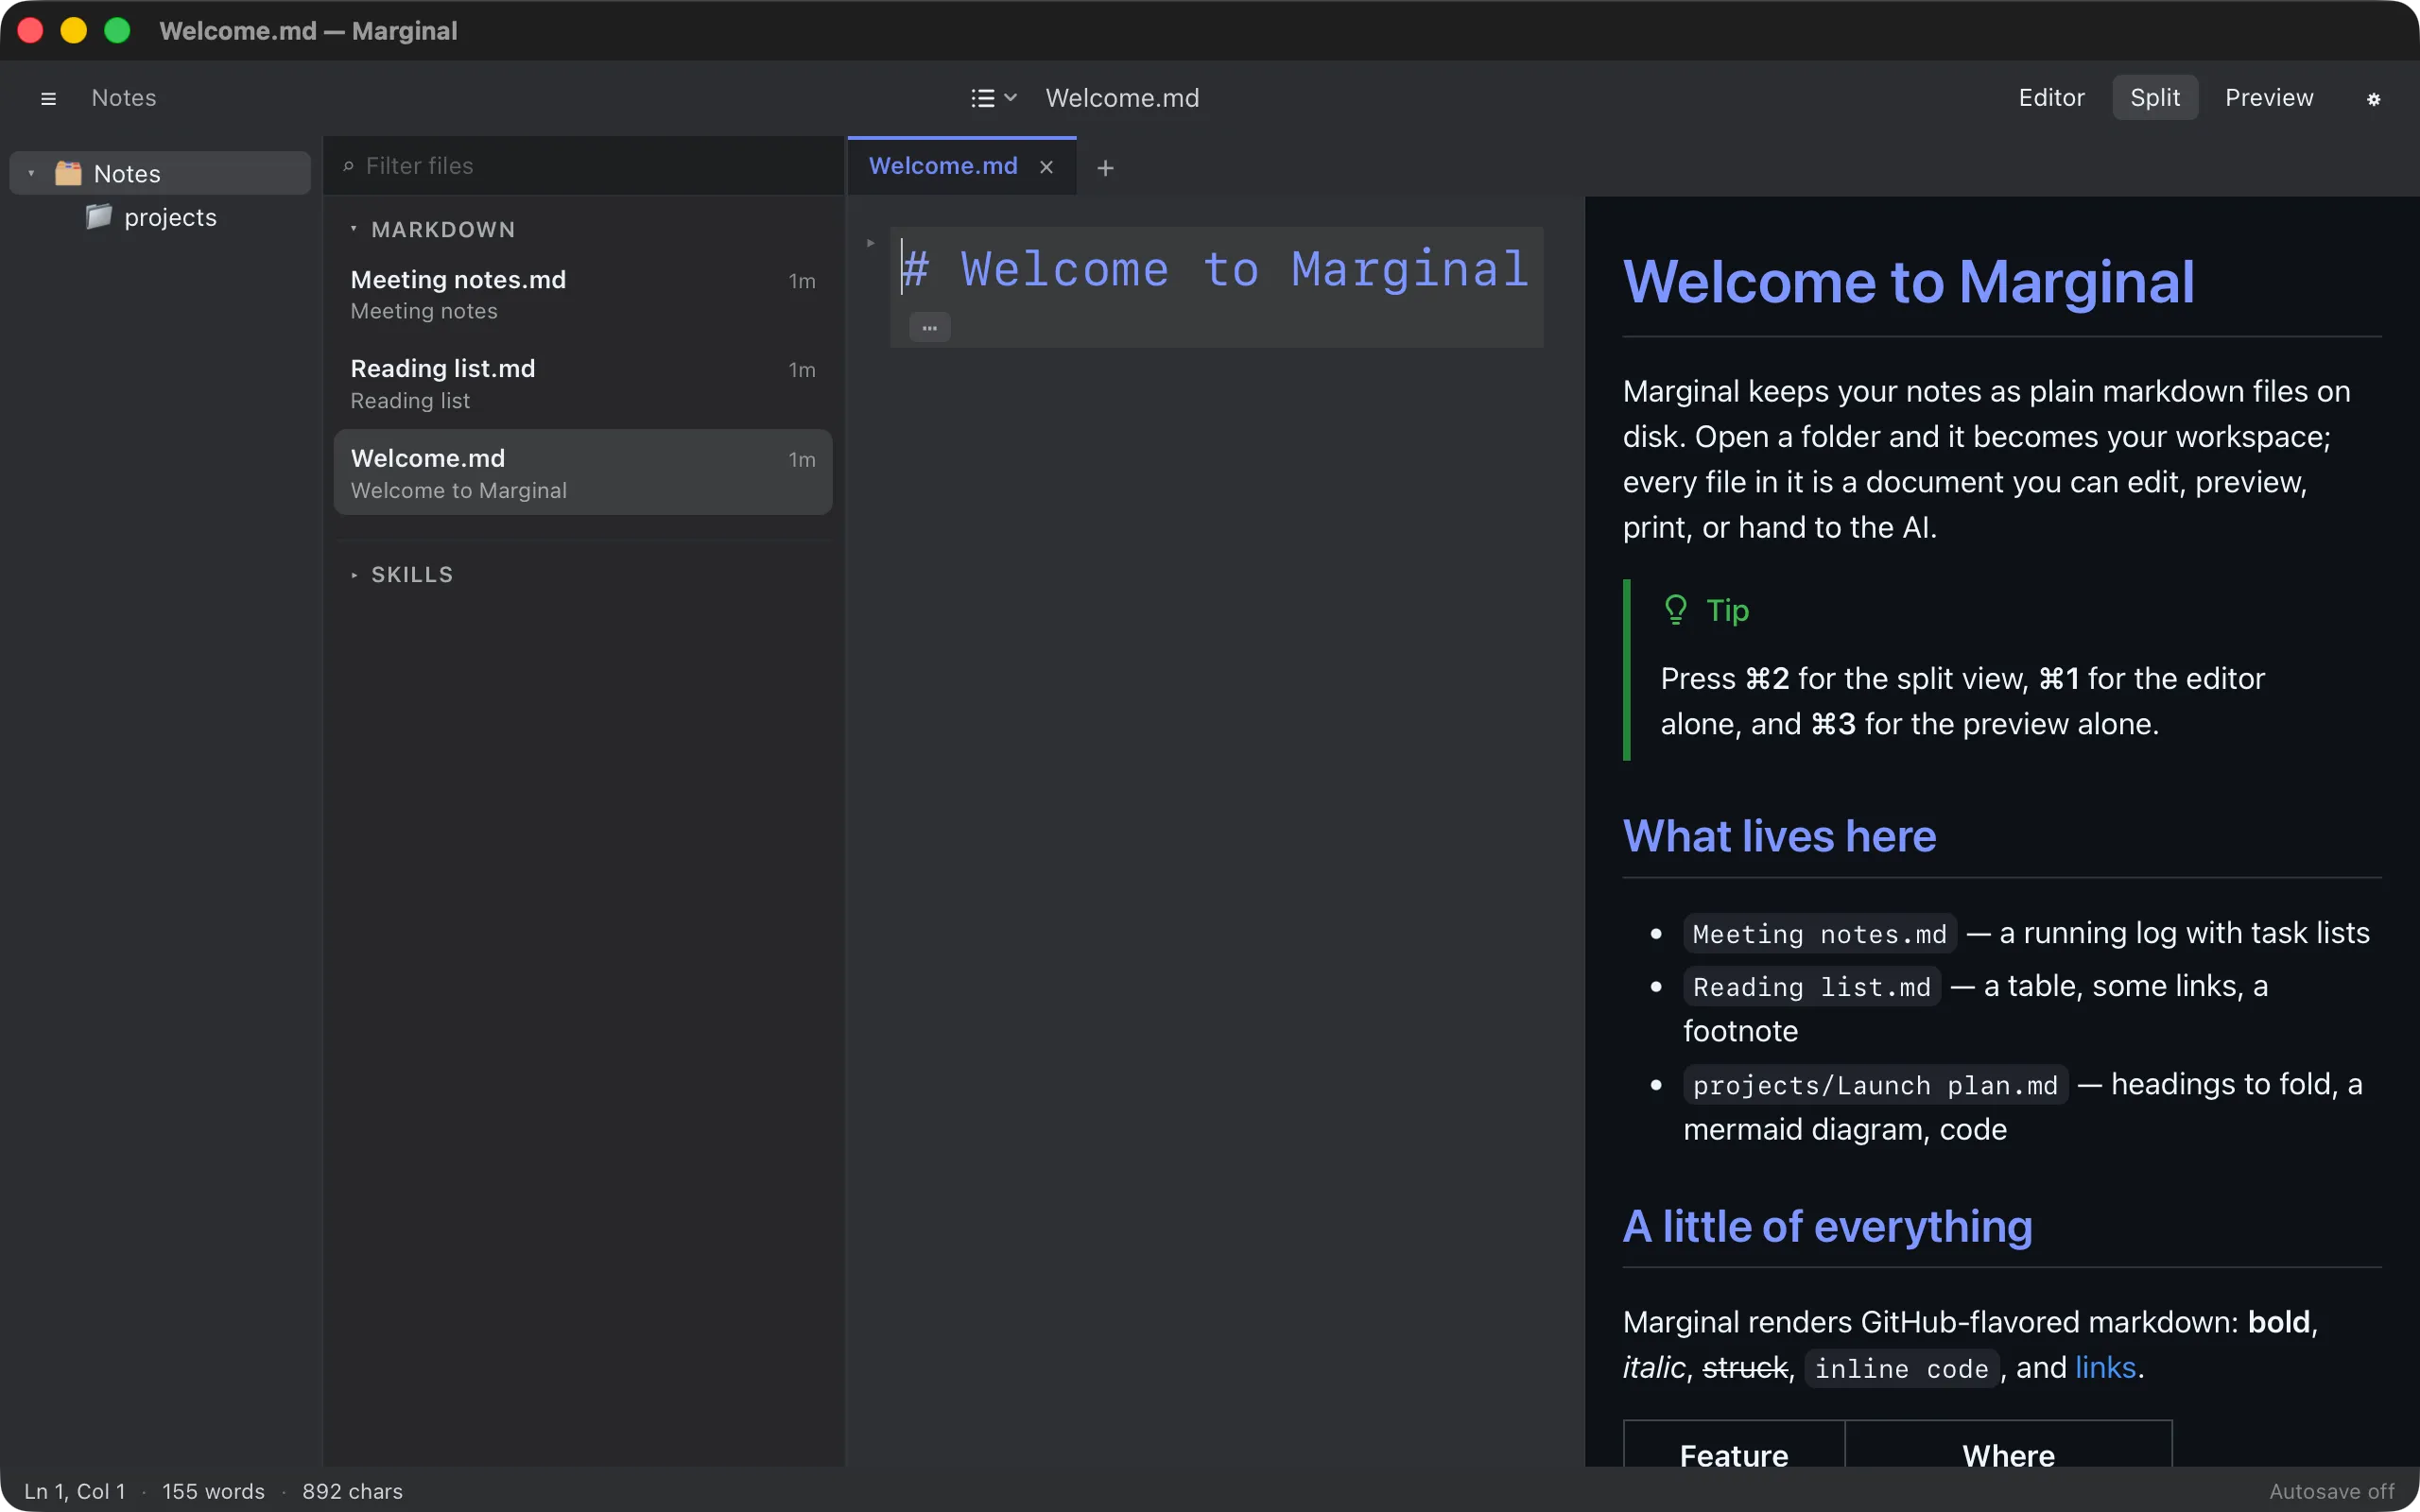2420x1512 pixels.
Task: Click the 'Meeting notes.md' code in preview
Action: (x=1819, y=934)
